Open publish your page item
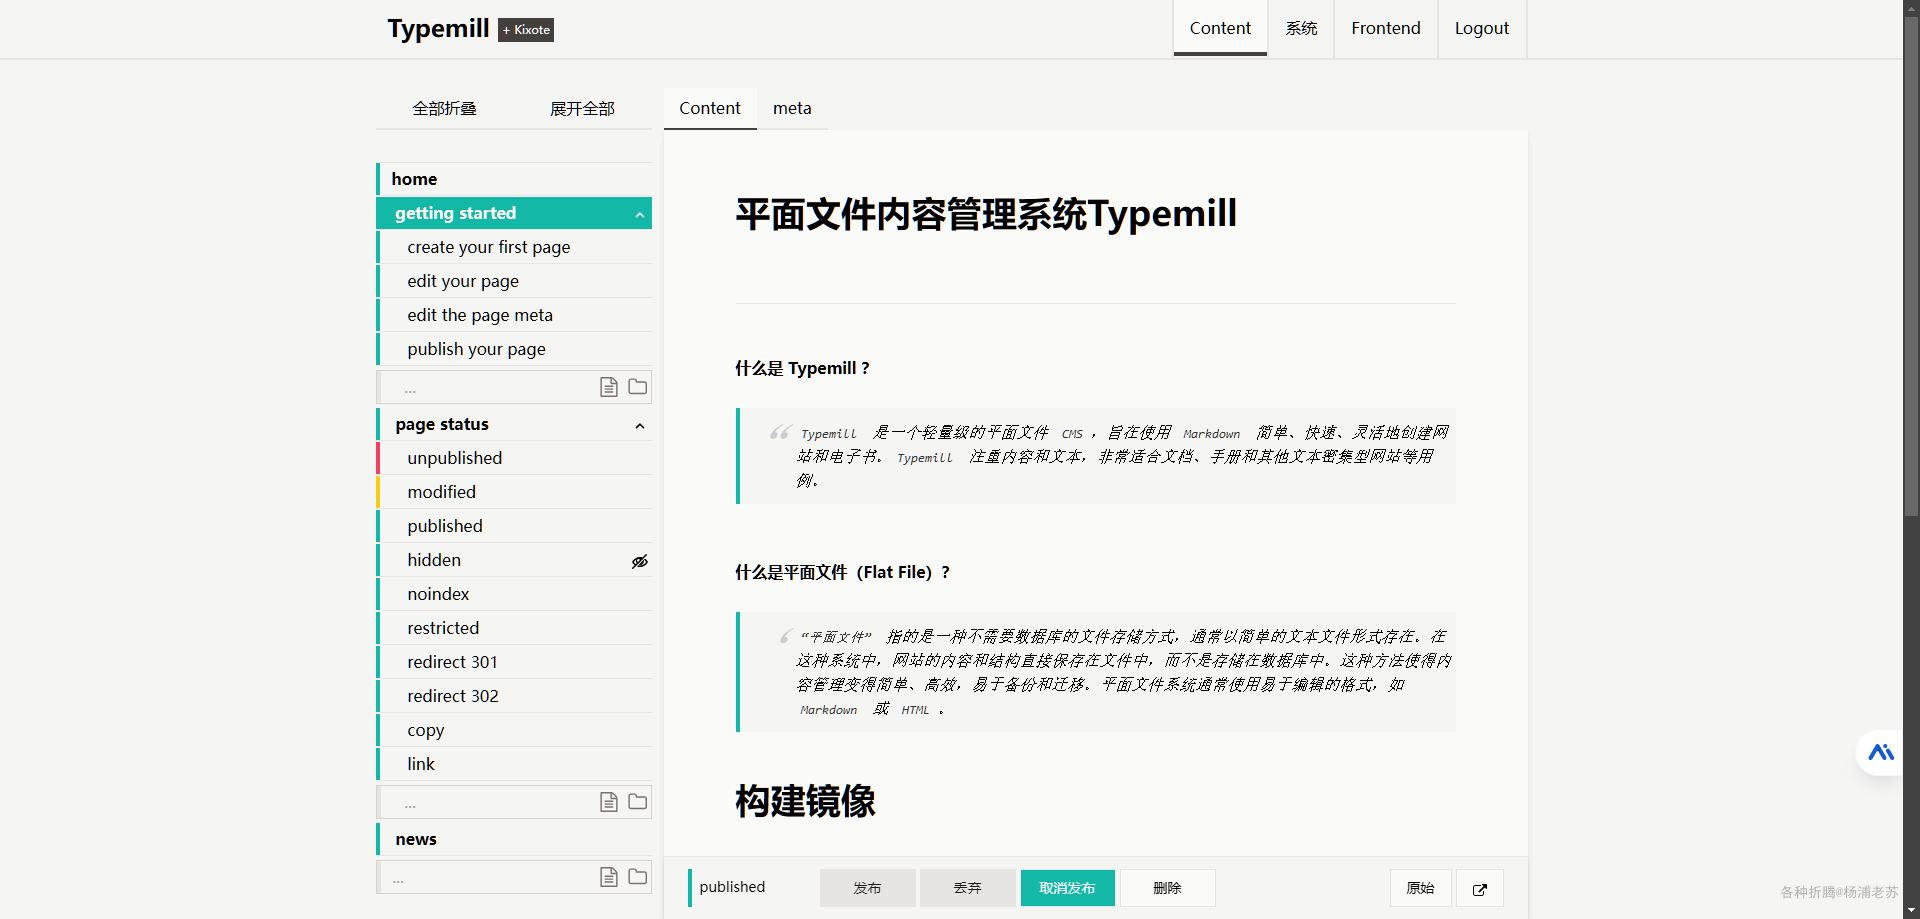This screenshot has height=919, width=1920. coord(514,349)
